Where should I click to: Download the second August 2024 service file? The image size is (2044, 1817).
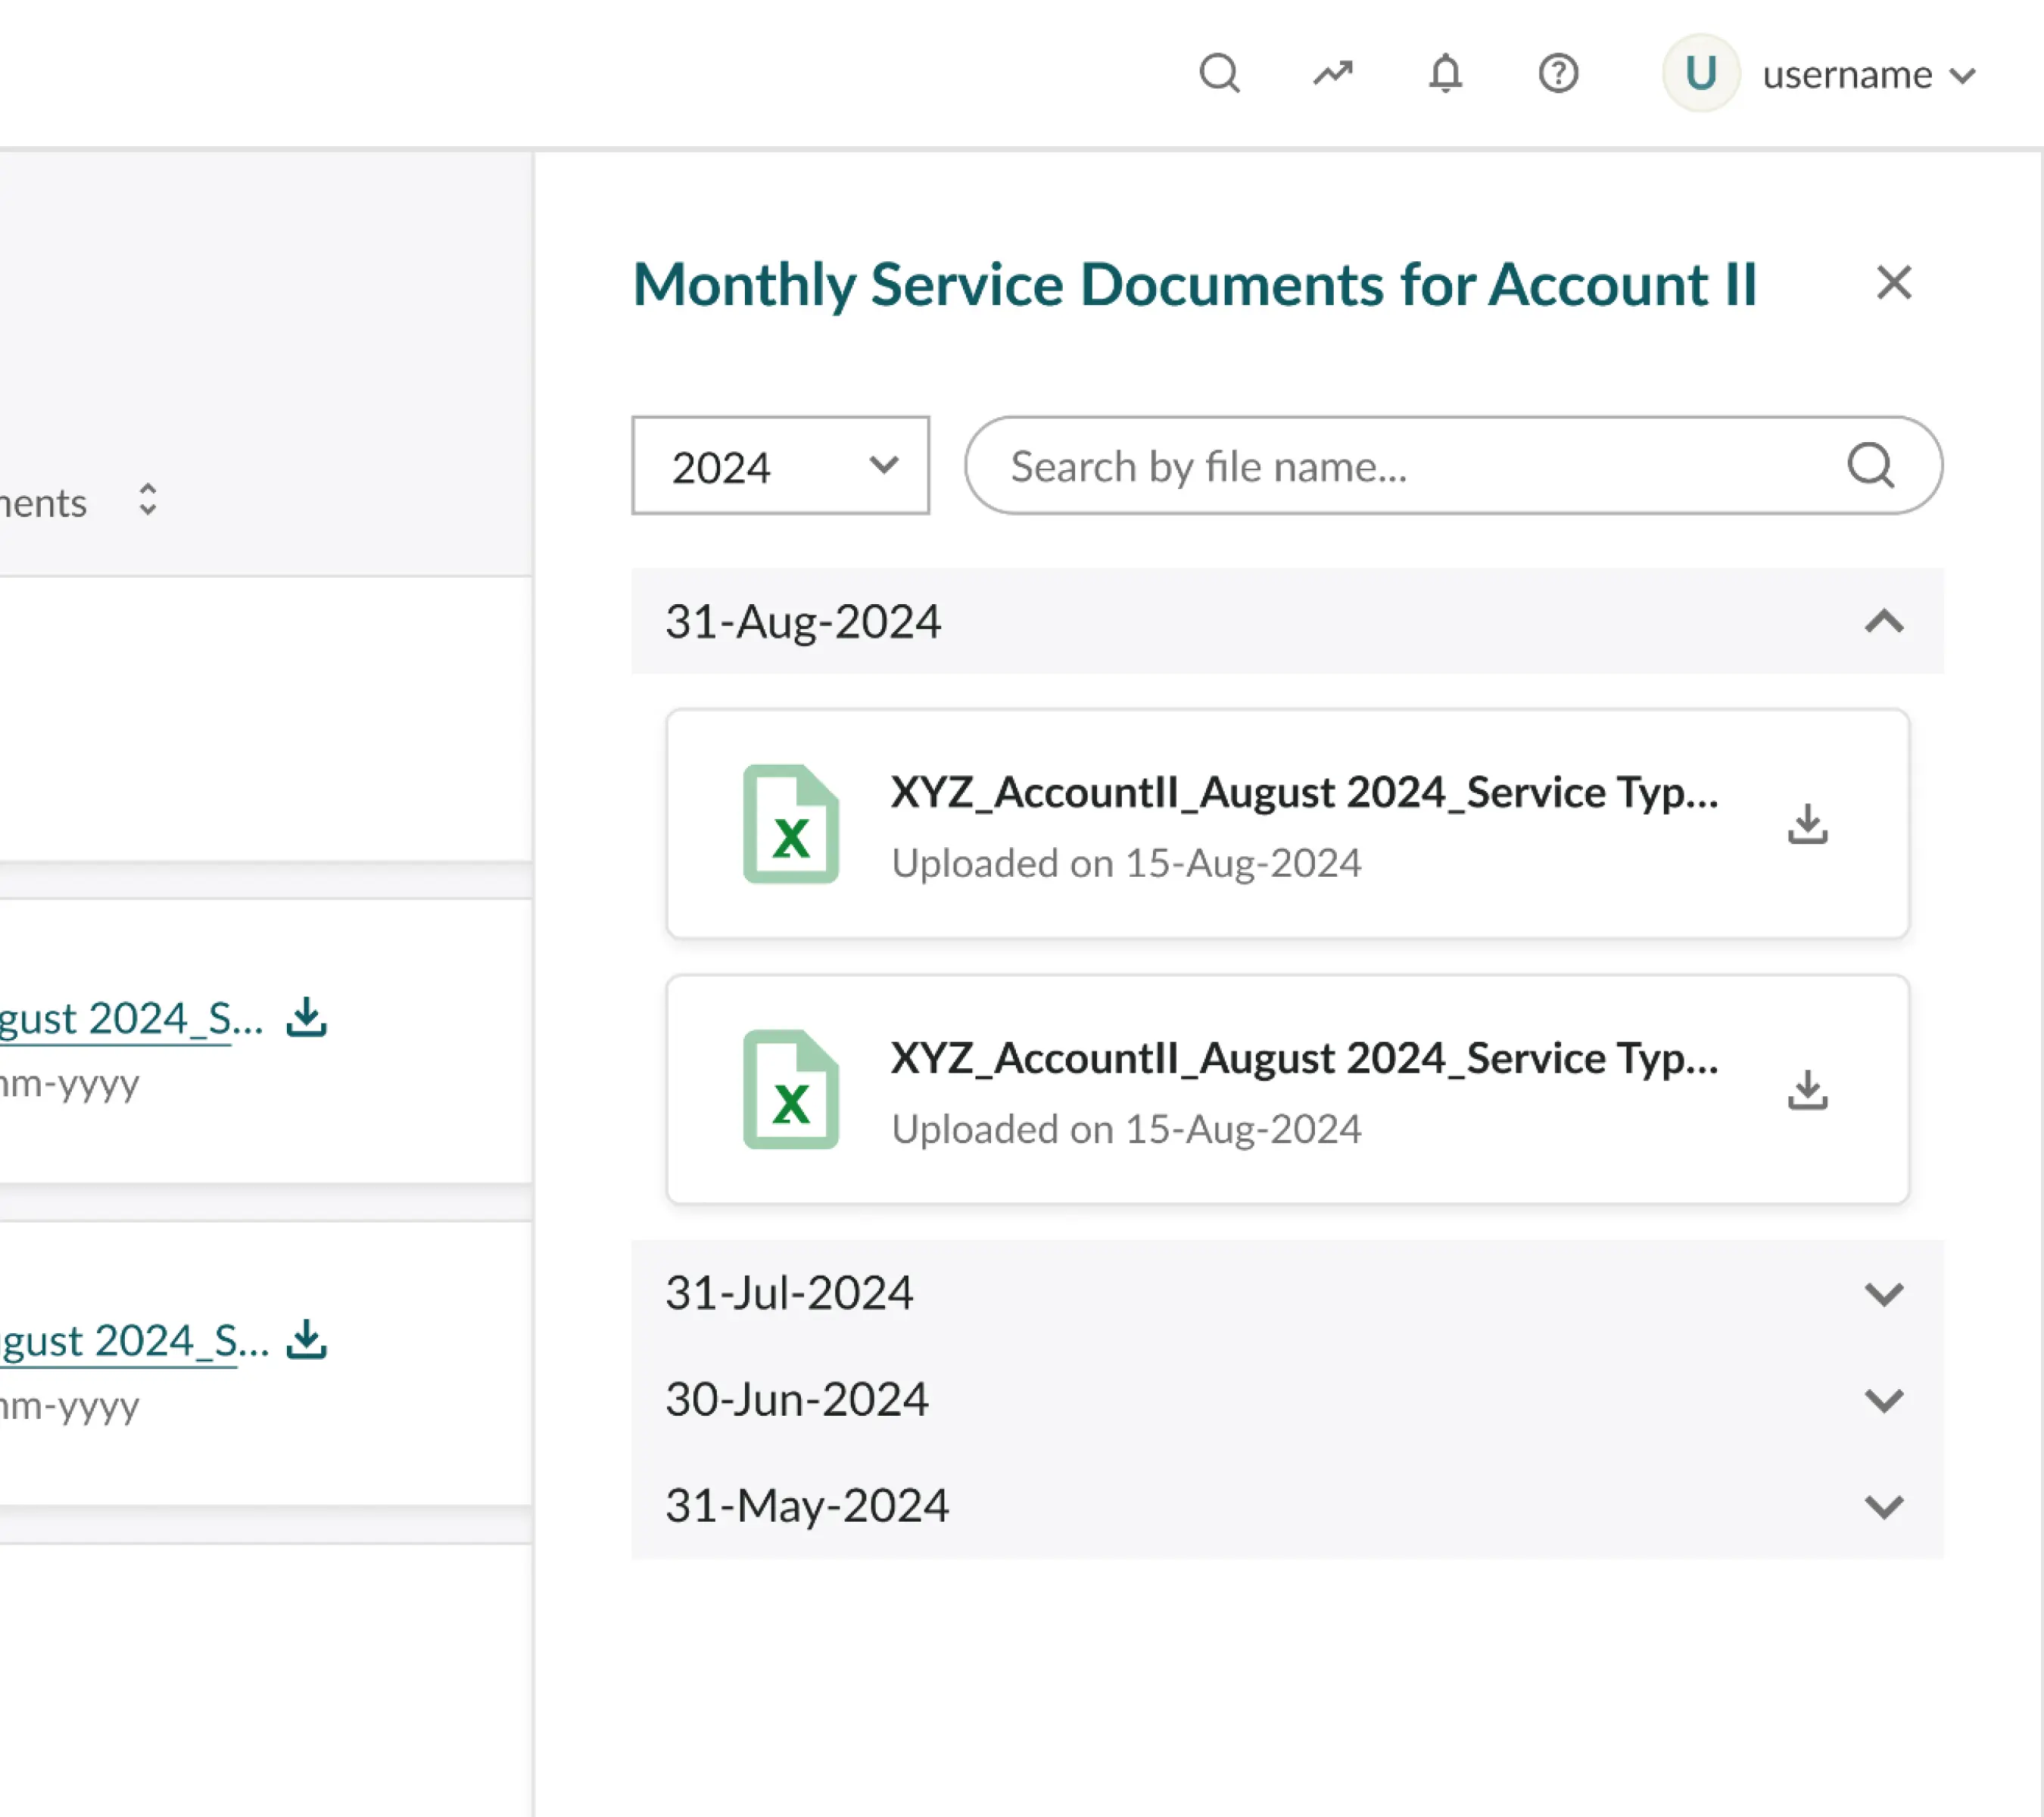coord(1808,1091)
